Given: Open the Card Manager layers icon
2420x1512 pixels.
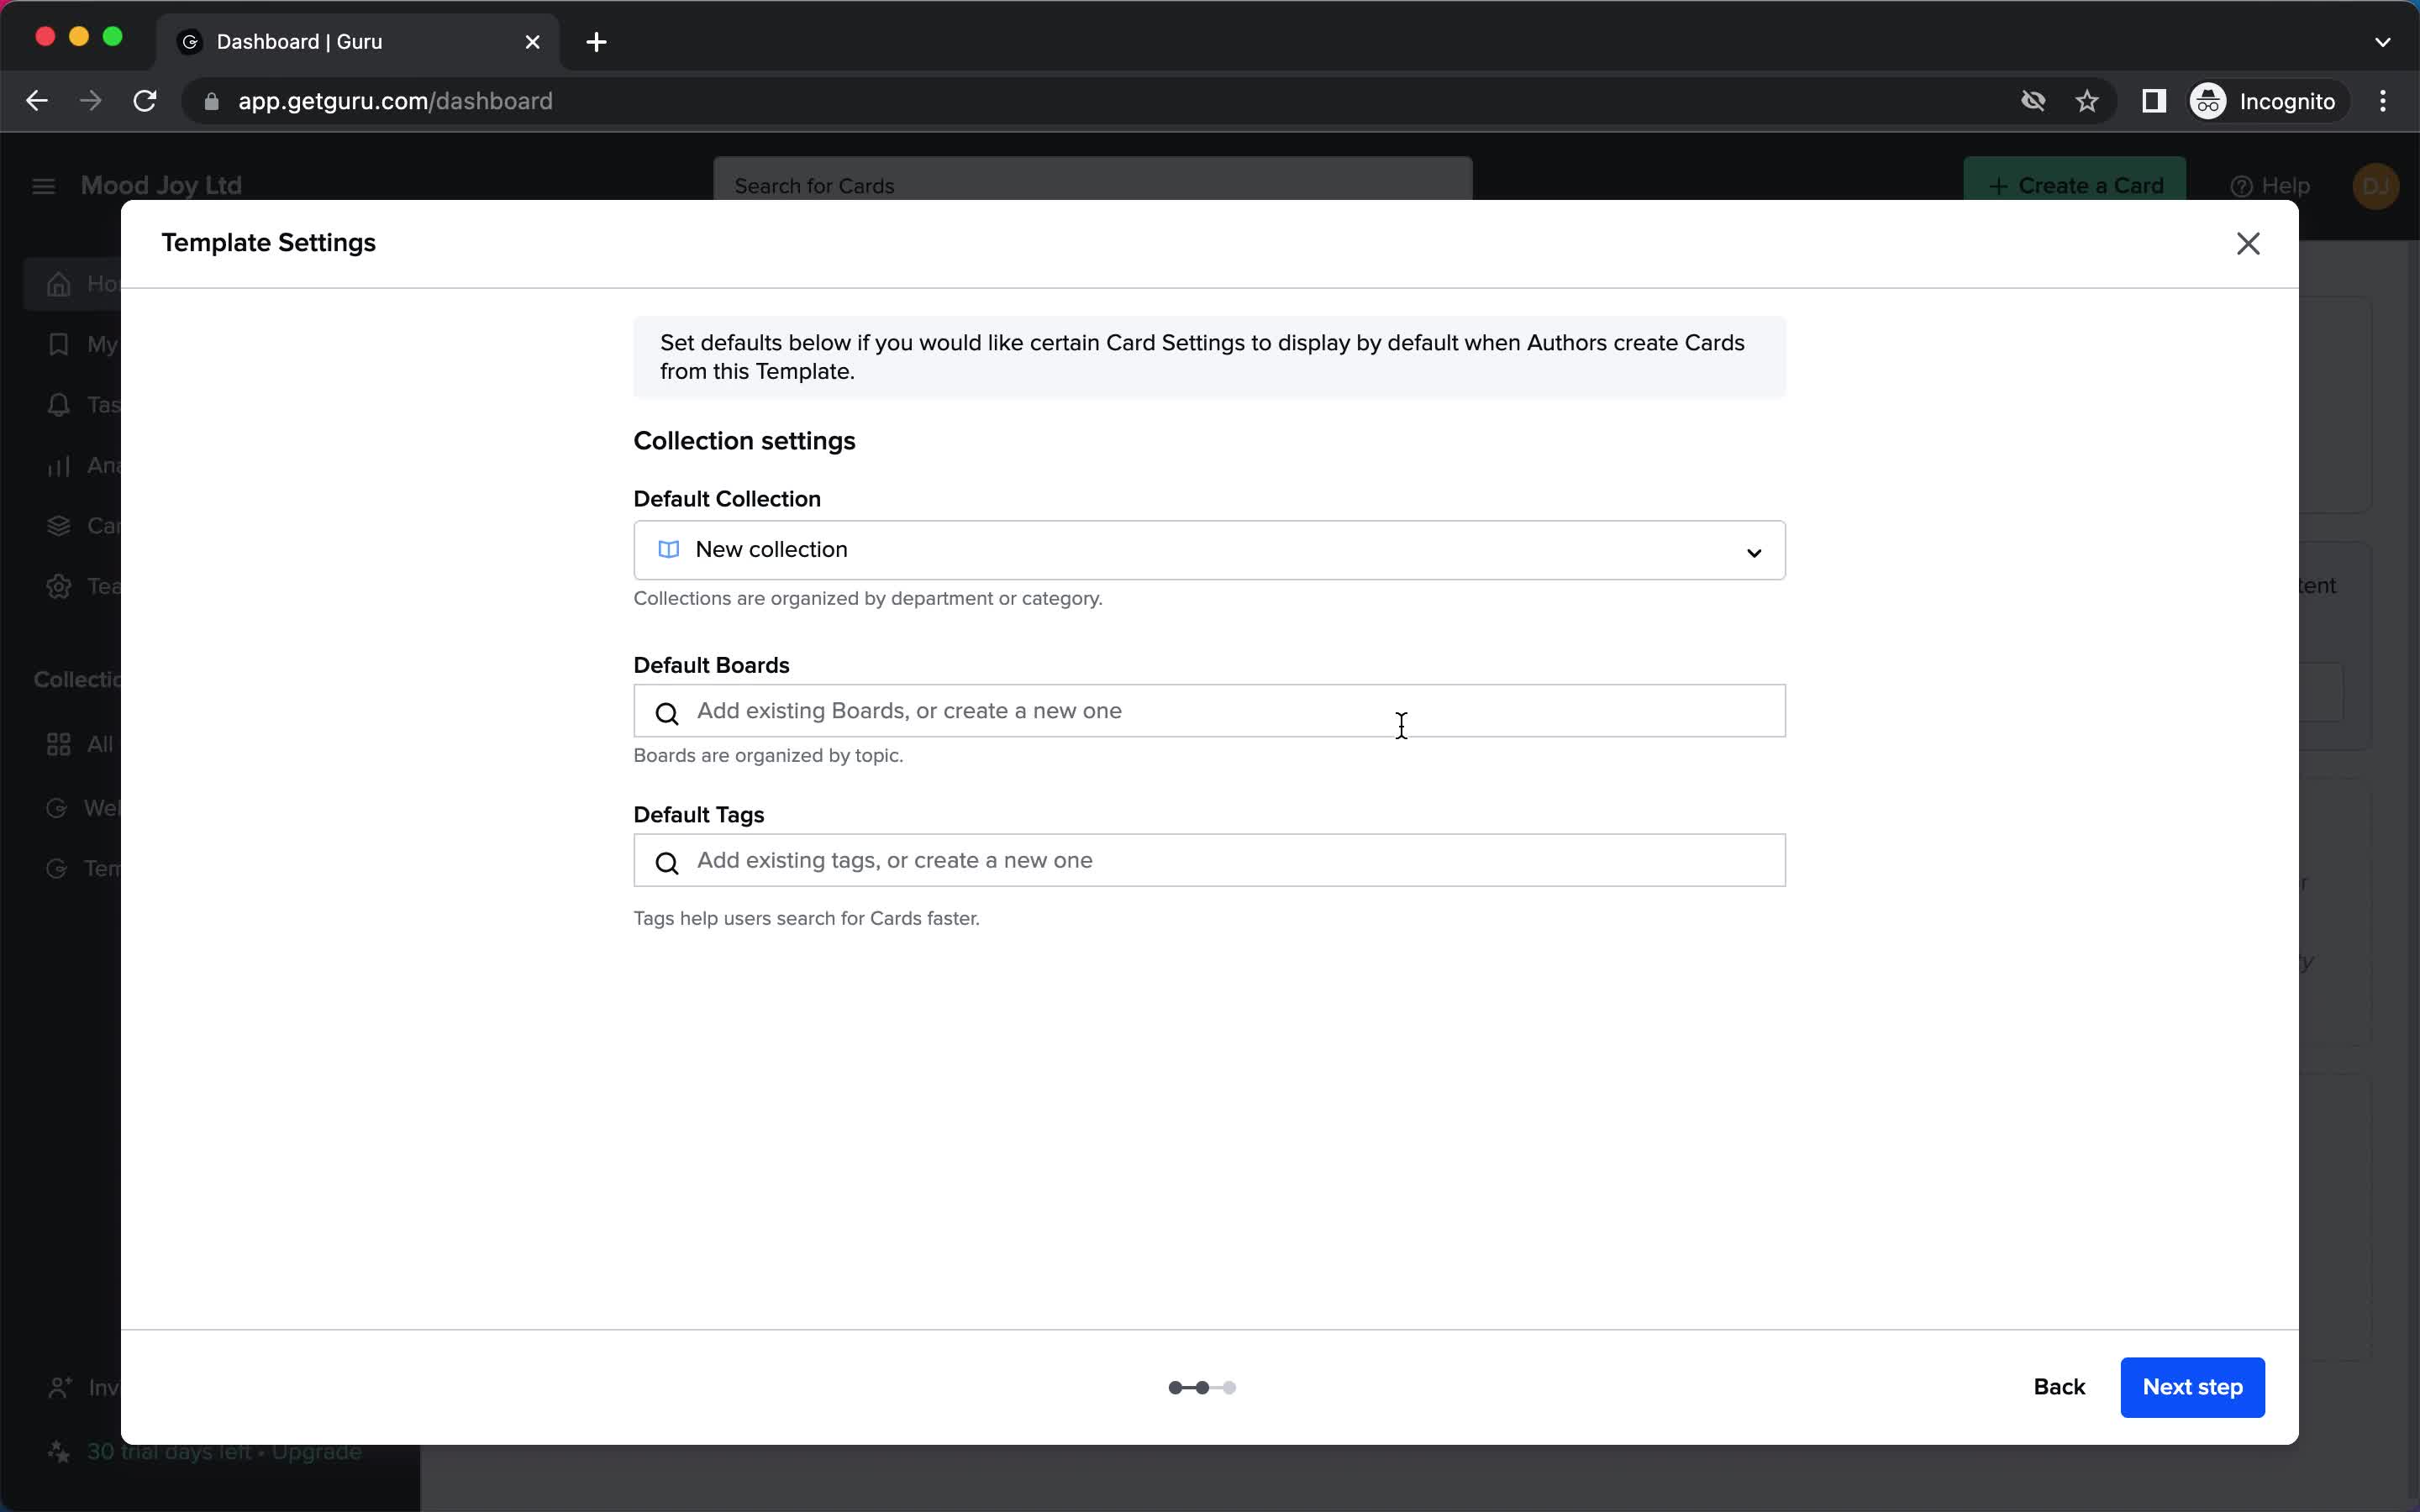Looking at the screenshot, I should pyautogui.click(x=59, y=526).
